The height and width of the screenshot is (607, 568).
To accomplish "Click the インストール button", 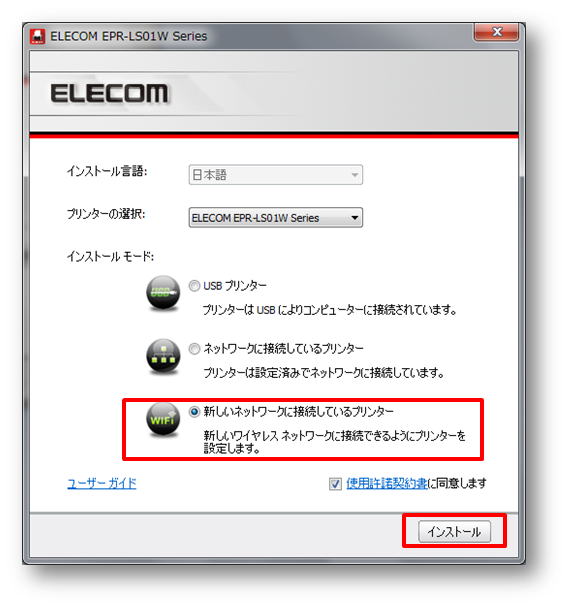I will 454,532.
